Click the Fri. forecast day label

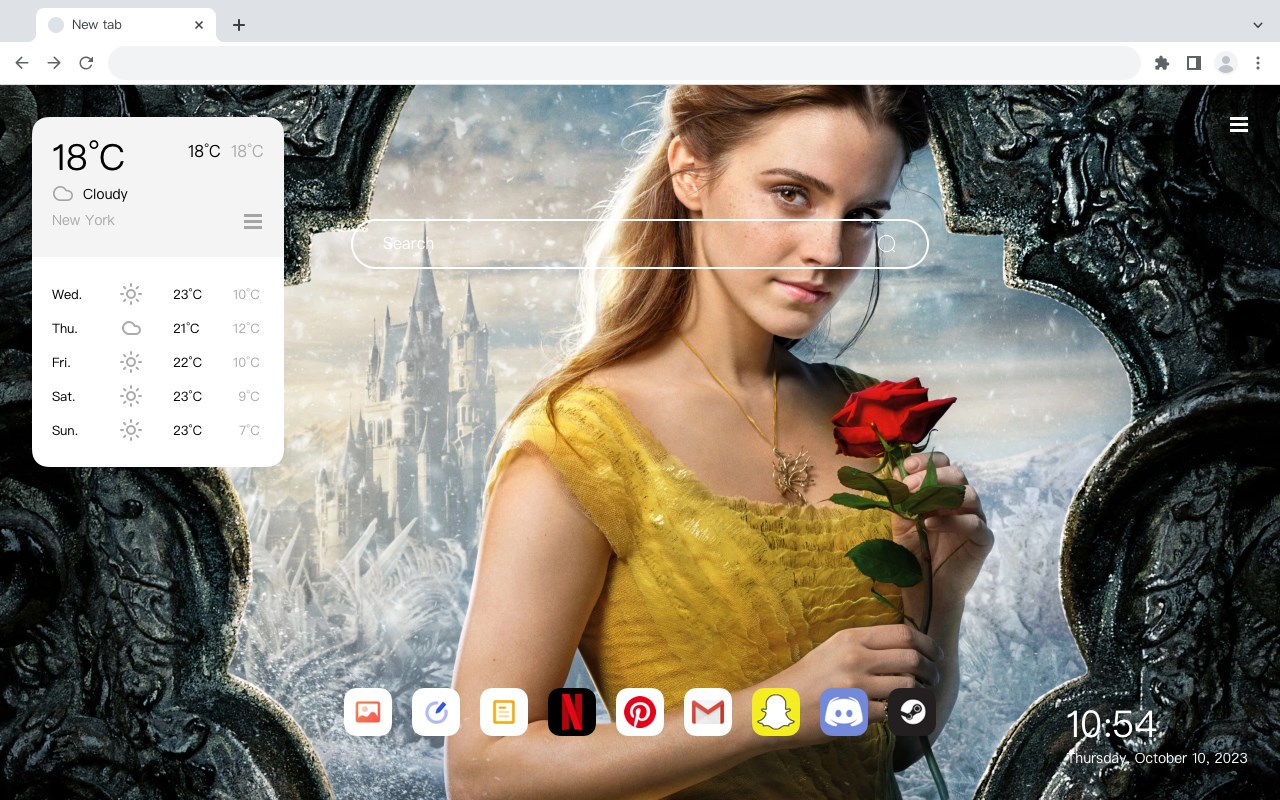[63, 362]
